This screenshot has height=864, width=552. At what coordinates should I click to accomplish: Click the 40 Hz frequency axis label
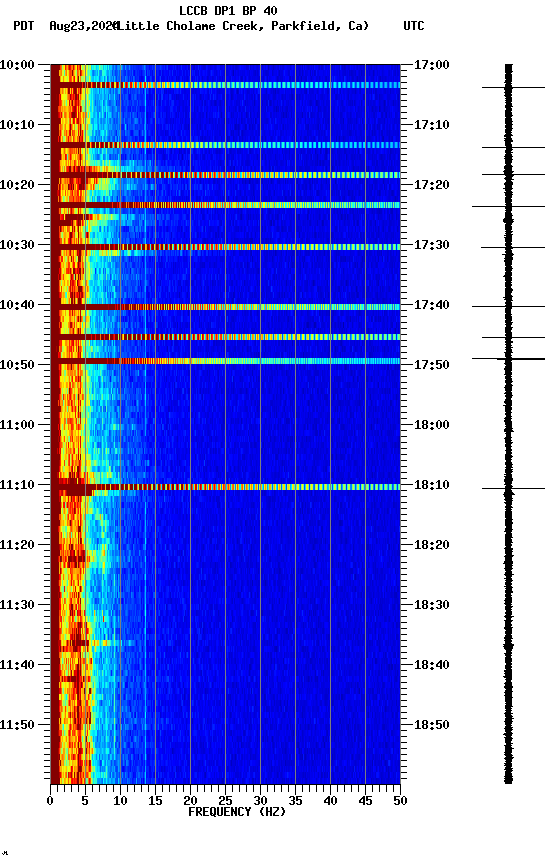click(x=330, y=801)
